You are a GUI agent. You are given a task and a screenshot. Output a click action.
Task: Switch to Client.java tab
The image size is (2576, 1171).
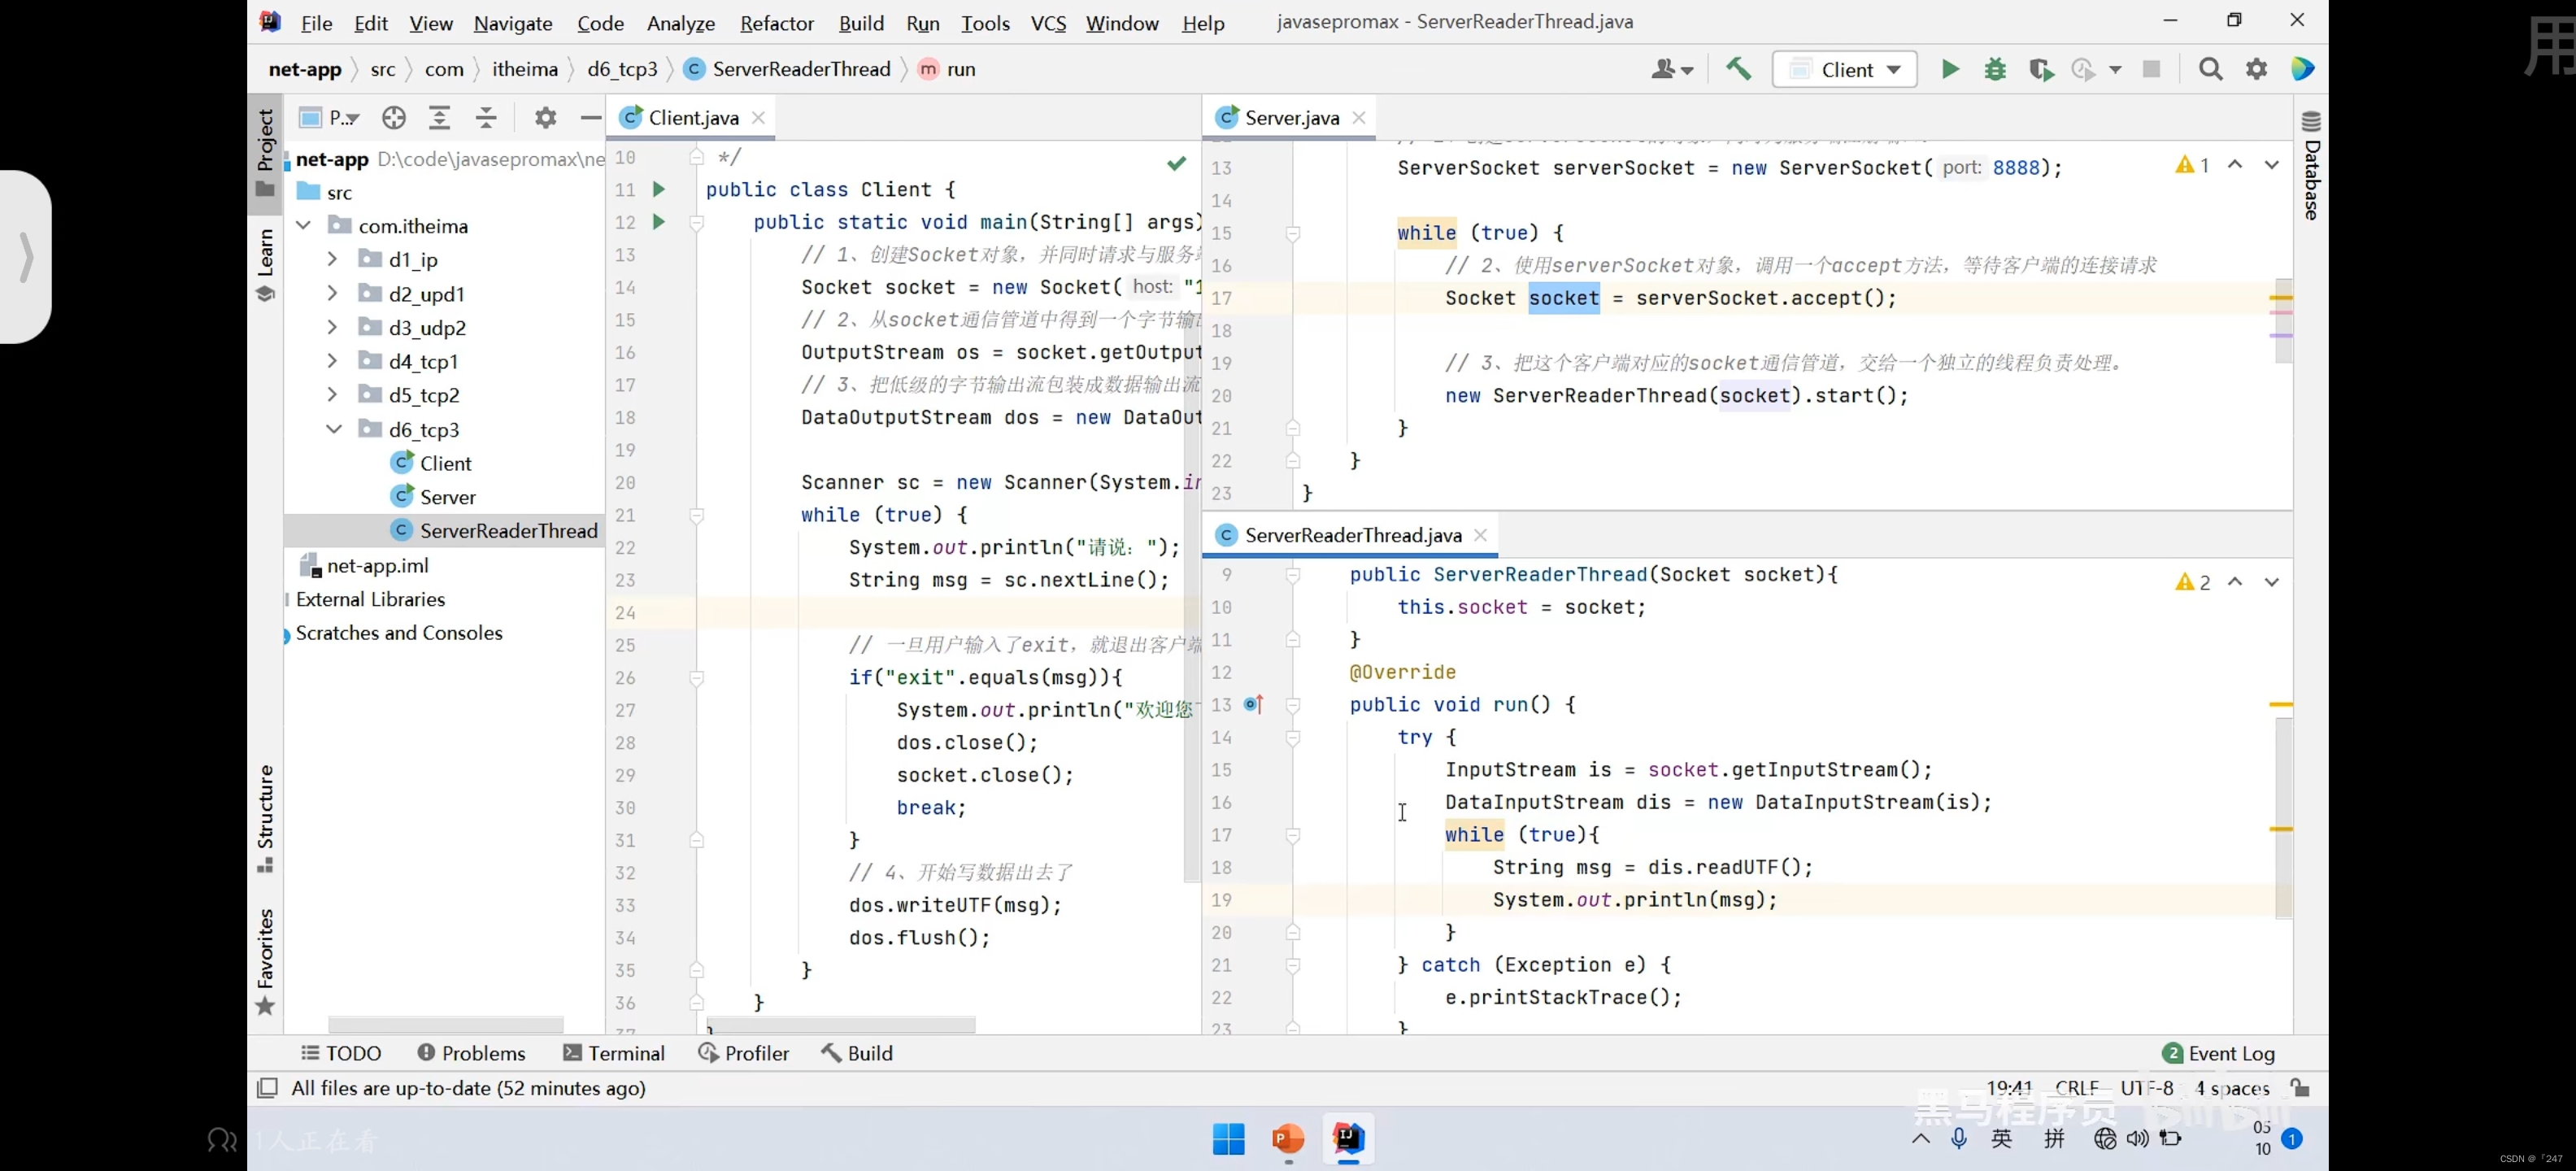(693, 118)
